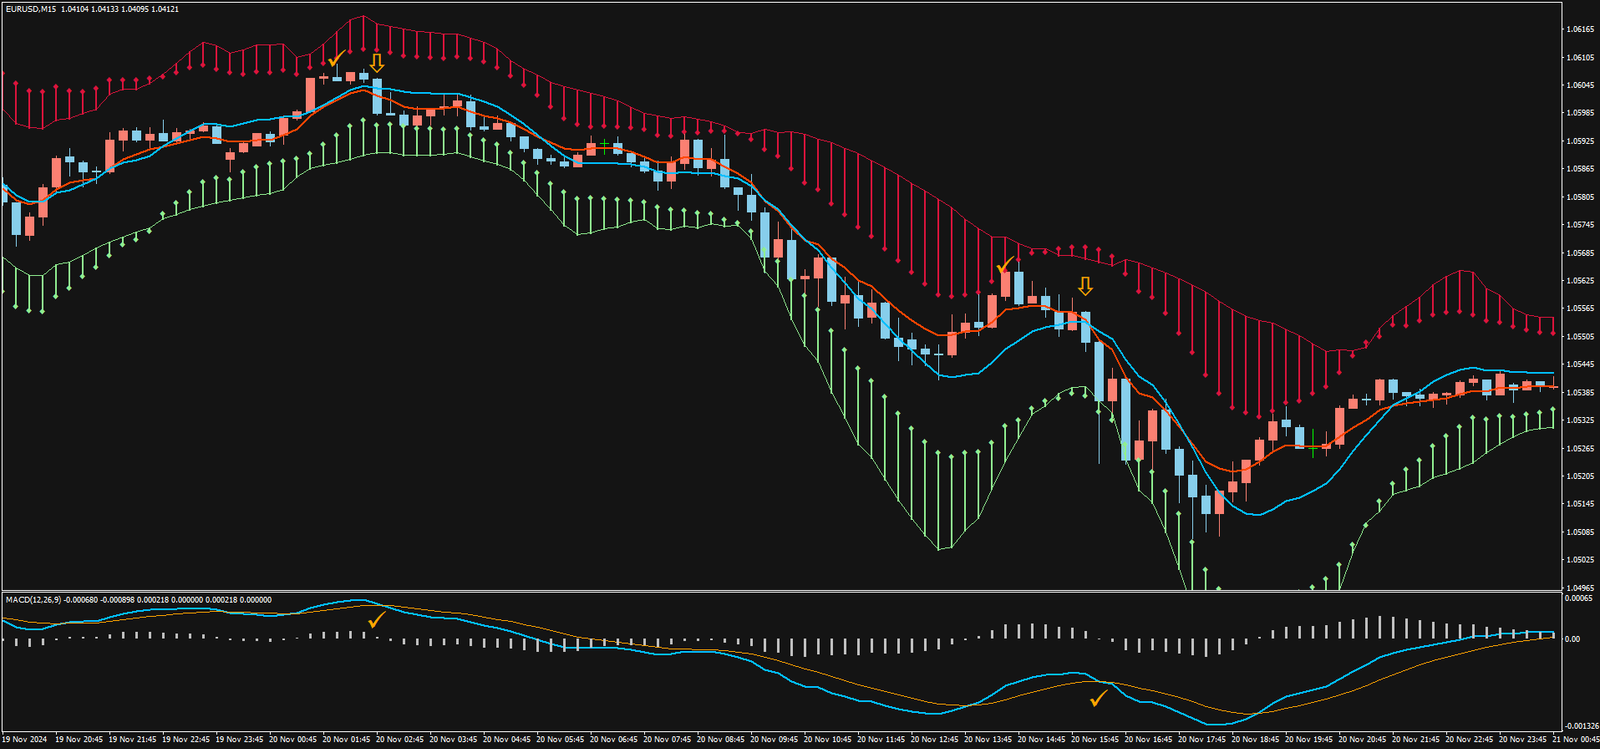Click the MACD(12,26,9) indicator label
The width and height of the screenshot is (1600, 749).
(x=33, y=599)
